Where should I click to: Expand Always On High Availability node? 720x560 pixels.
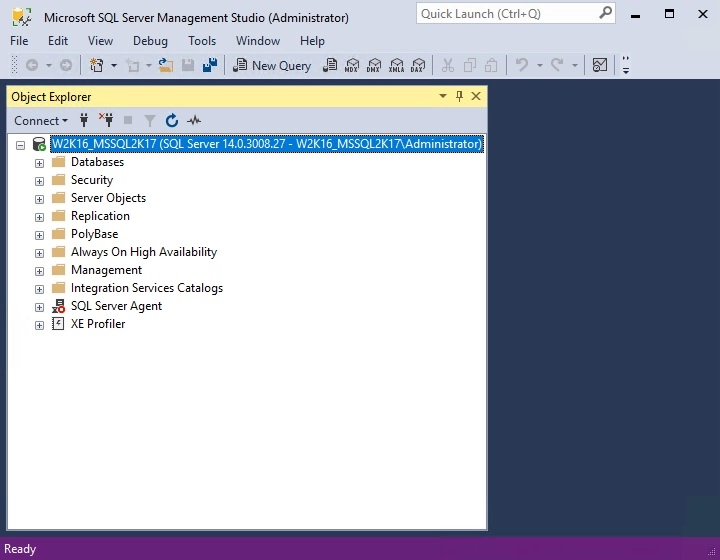click(x=39, y=253)
